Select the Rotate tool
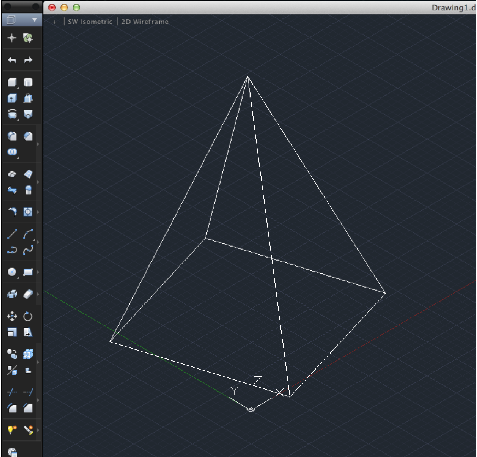 coord(28,316)
